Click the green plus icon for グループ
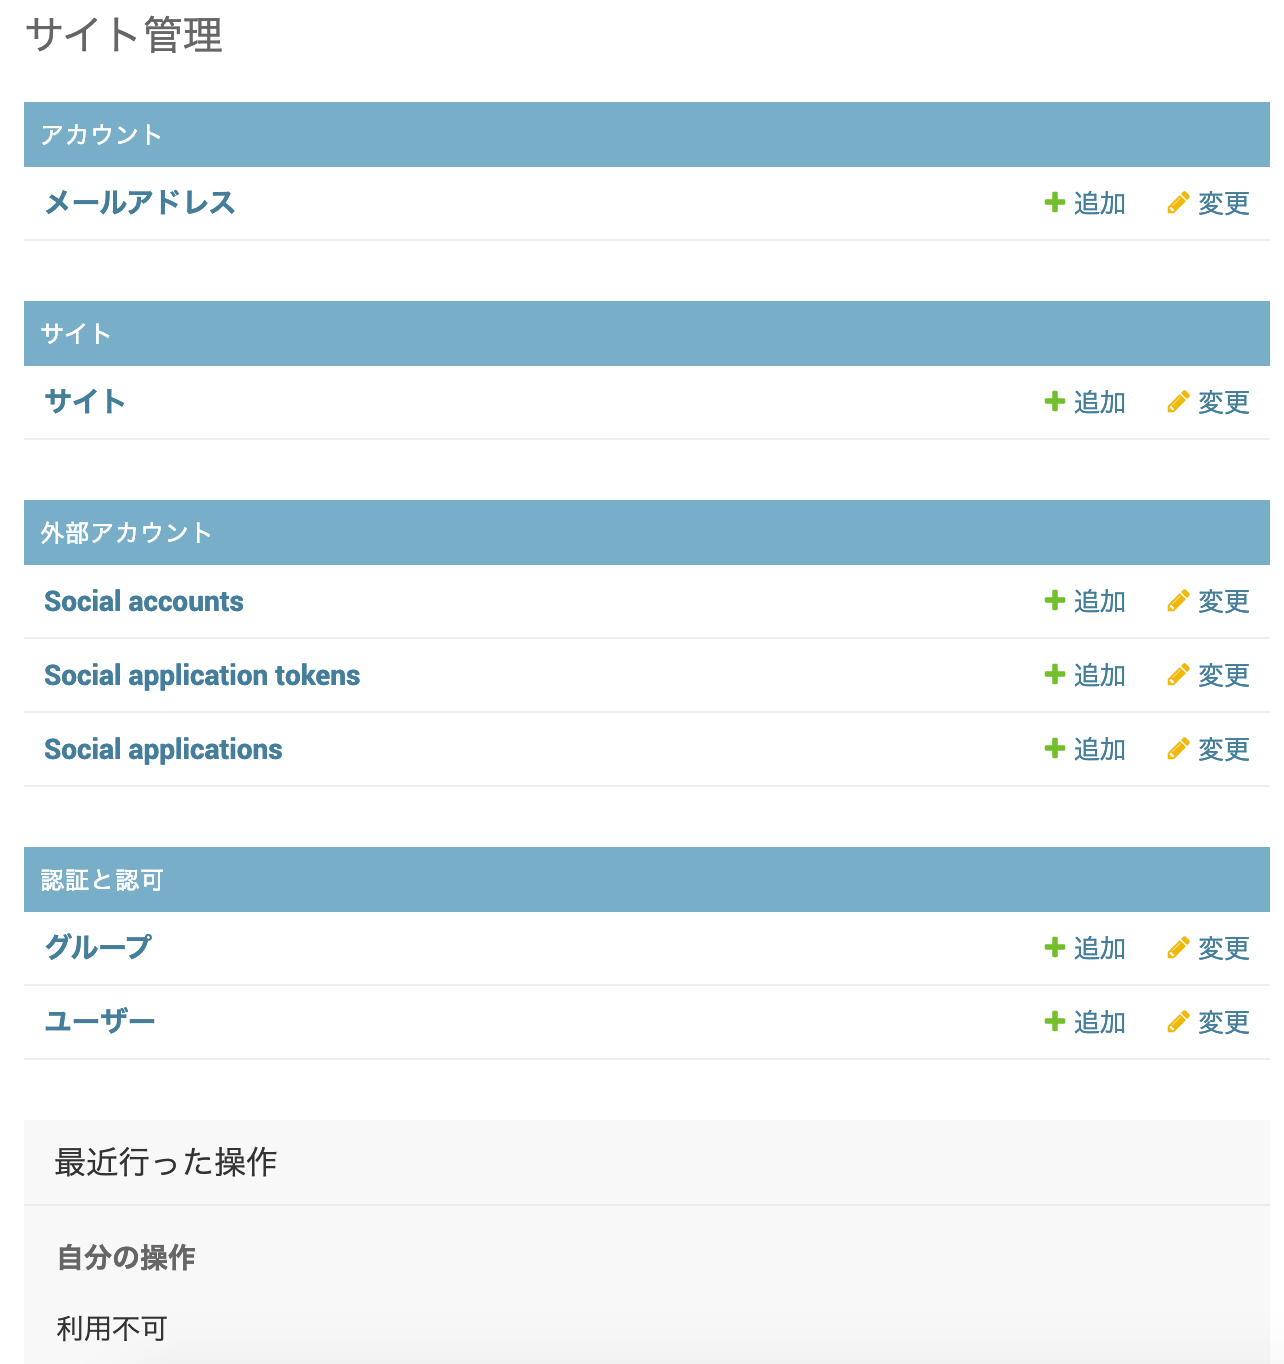This screenshot has height=1364, width=1284. pyautogui.click(x=1054, y=948)
